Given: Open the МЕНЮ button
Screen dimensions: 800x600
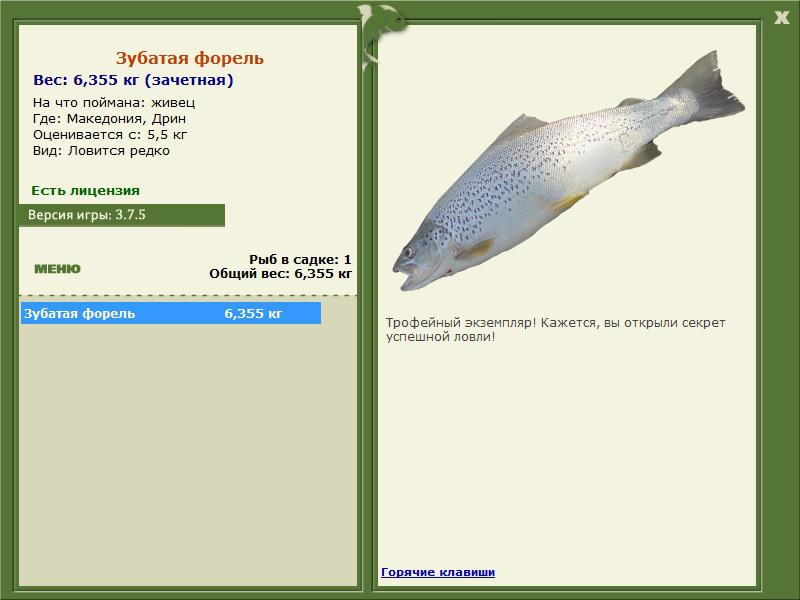Looking at the screenshot, I should coord(57,269).
